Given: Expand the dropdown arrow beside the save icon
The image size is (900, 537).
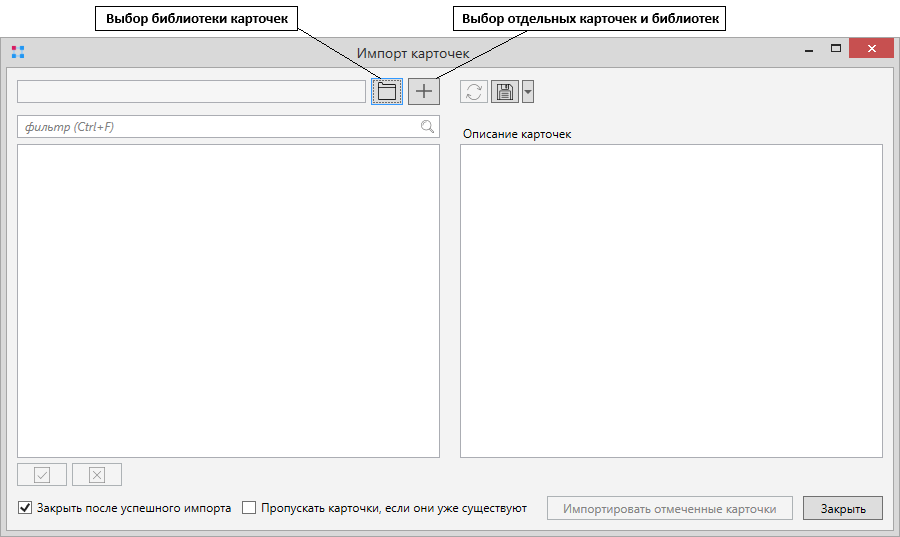Looking at the screenshot, I should click(528, 92).
